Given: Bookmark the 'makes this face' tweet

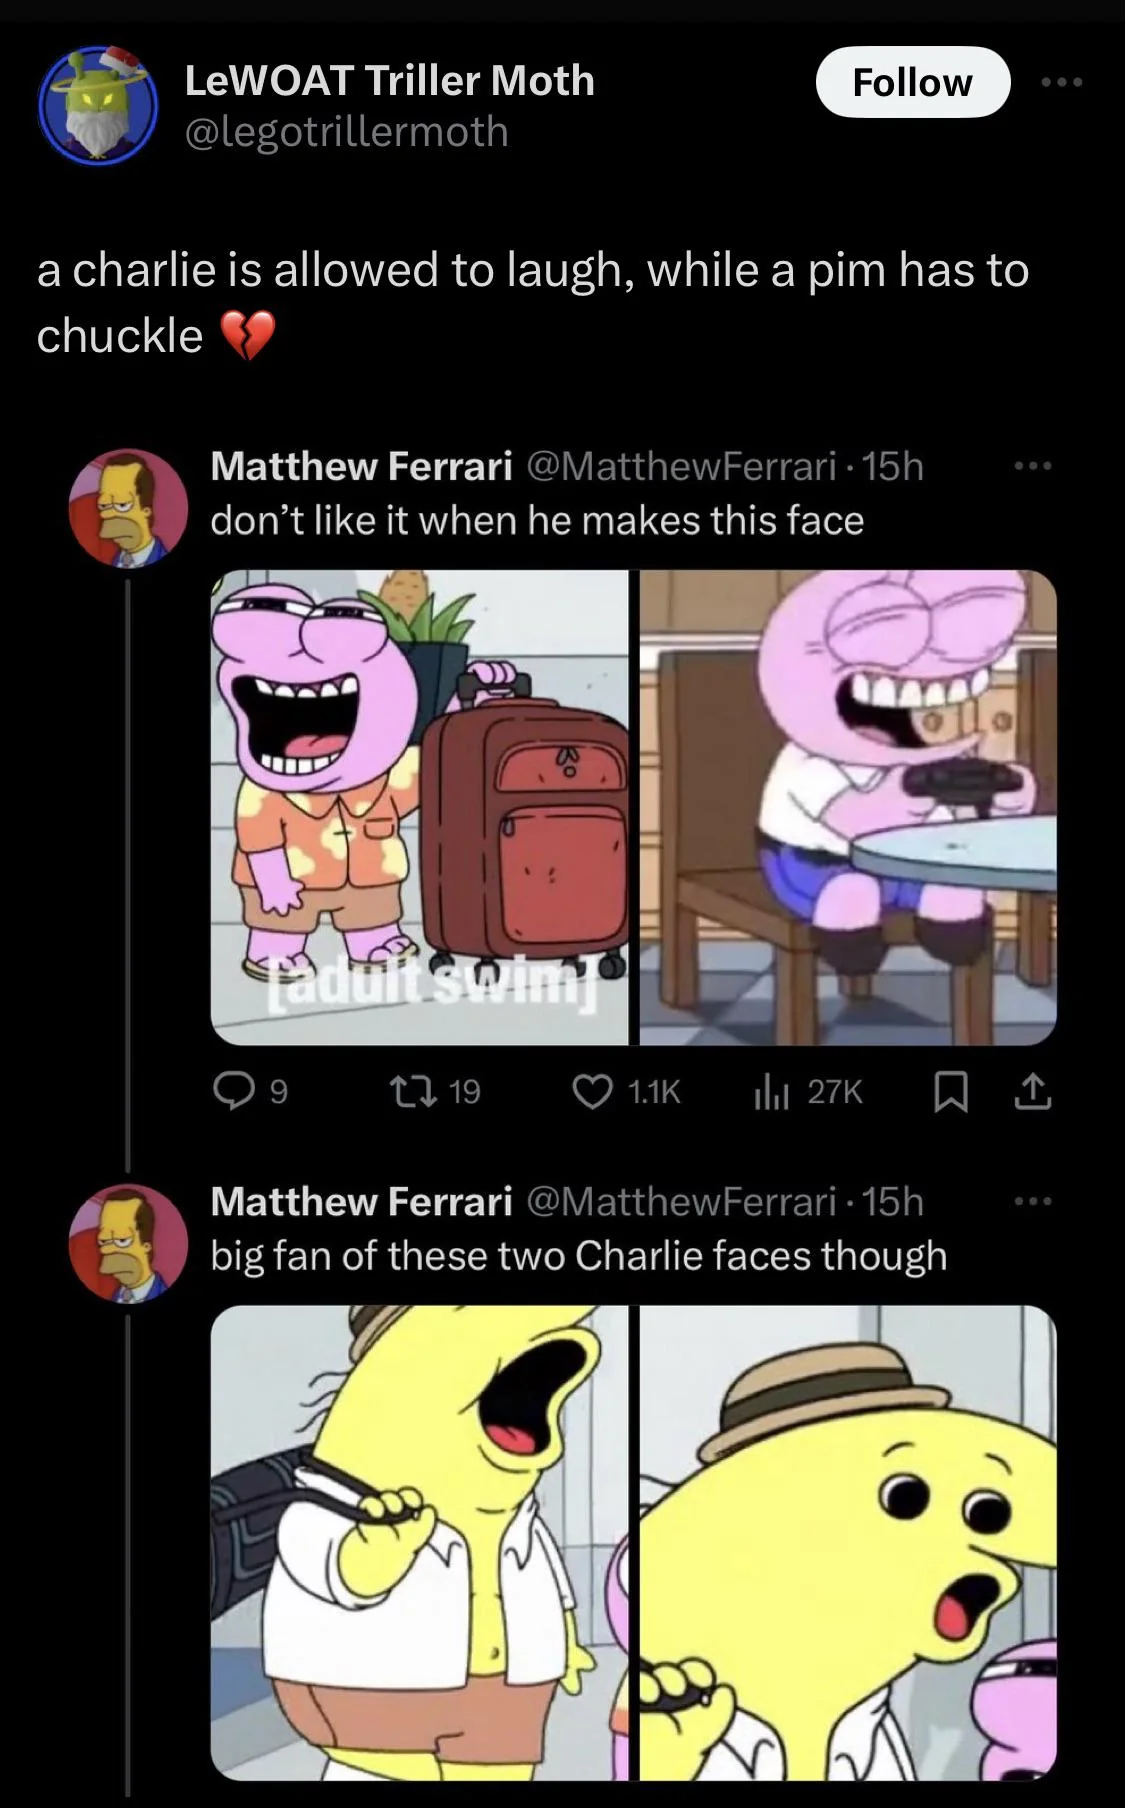Looking at the screenshot, I should pos(950,1091).
